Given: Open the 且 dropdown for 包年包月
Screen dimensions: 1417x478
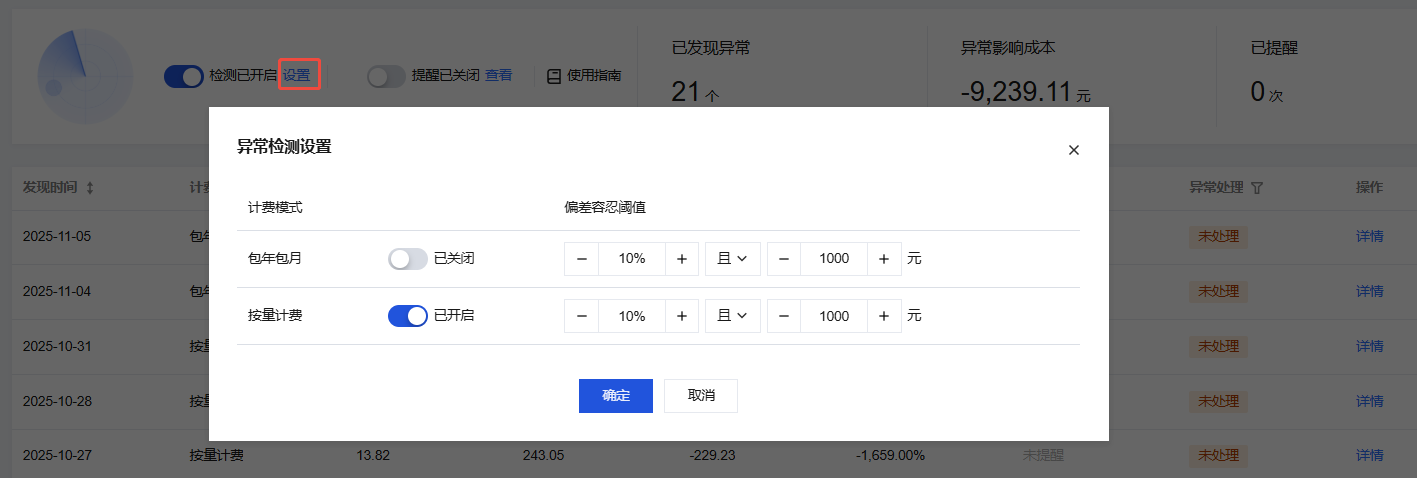Looking at the screenshot, I should tap(732, 259).
